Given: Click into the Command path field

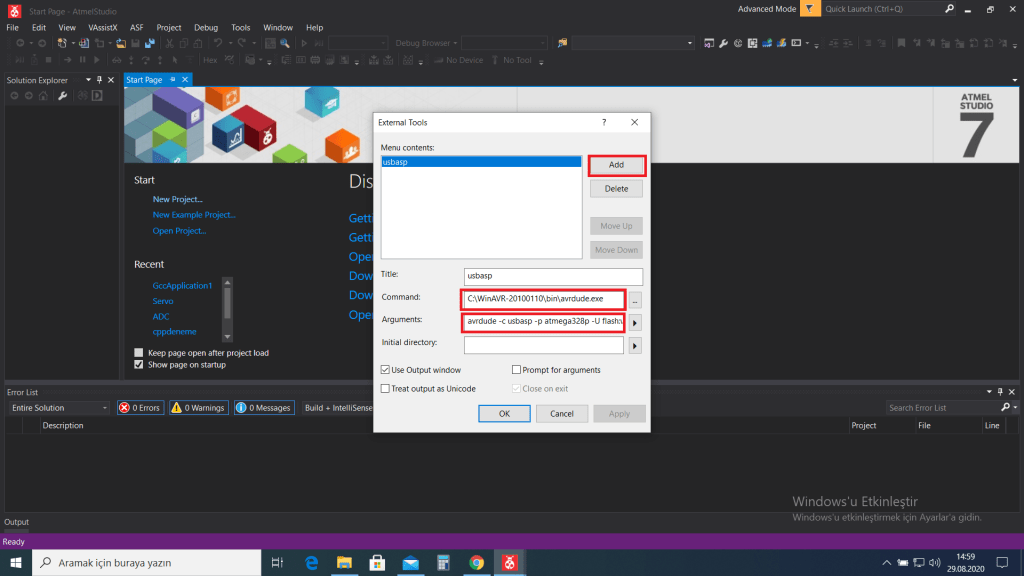Looking at the screenshot, I should click(544, 299).
